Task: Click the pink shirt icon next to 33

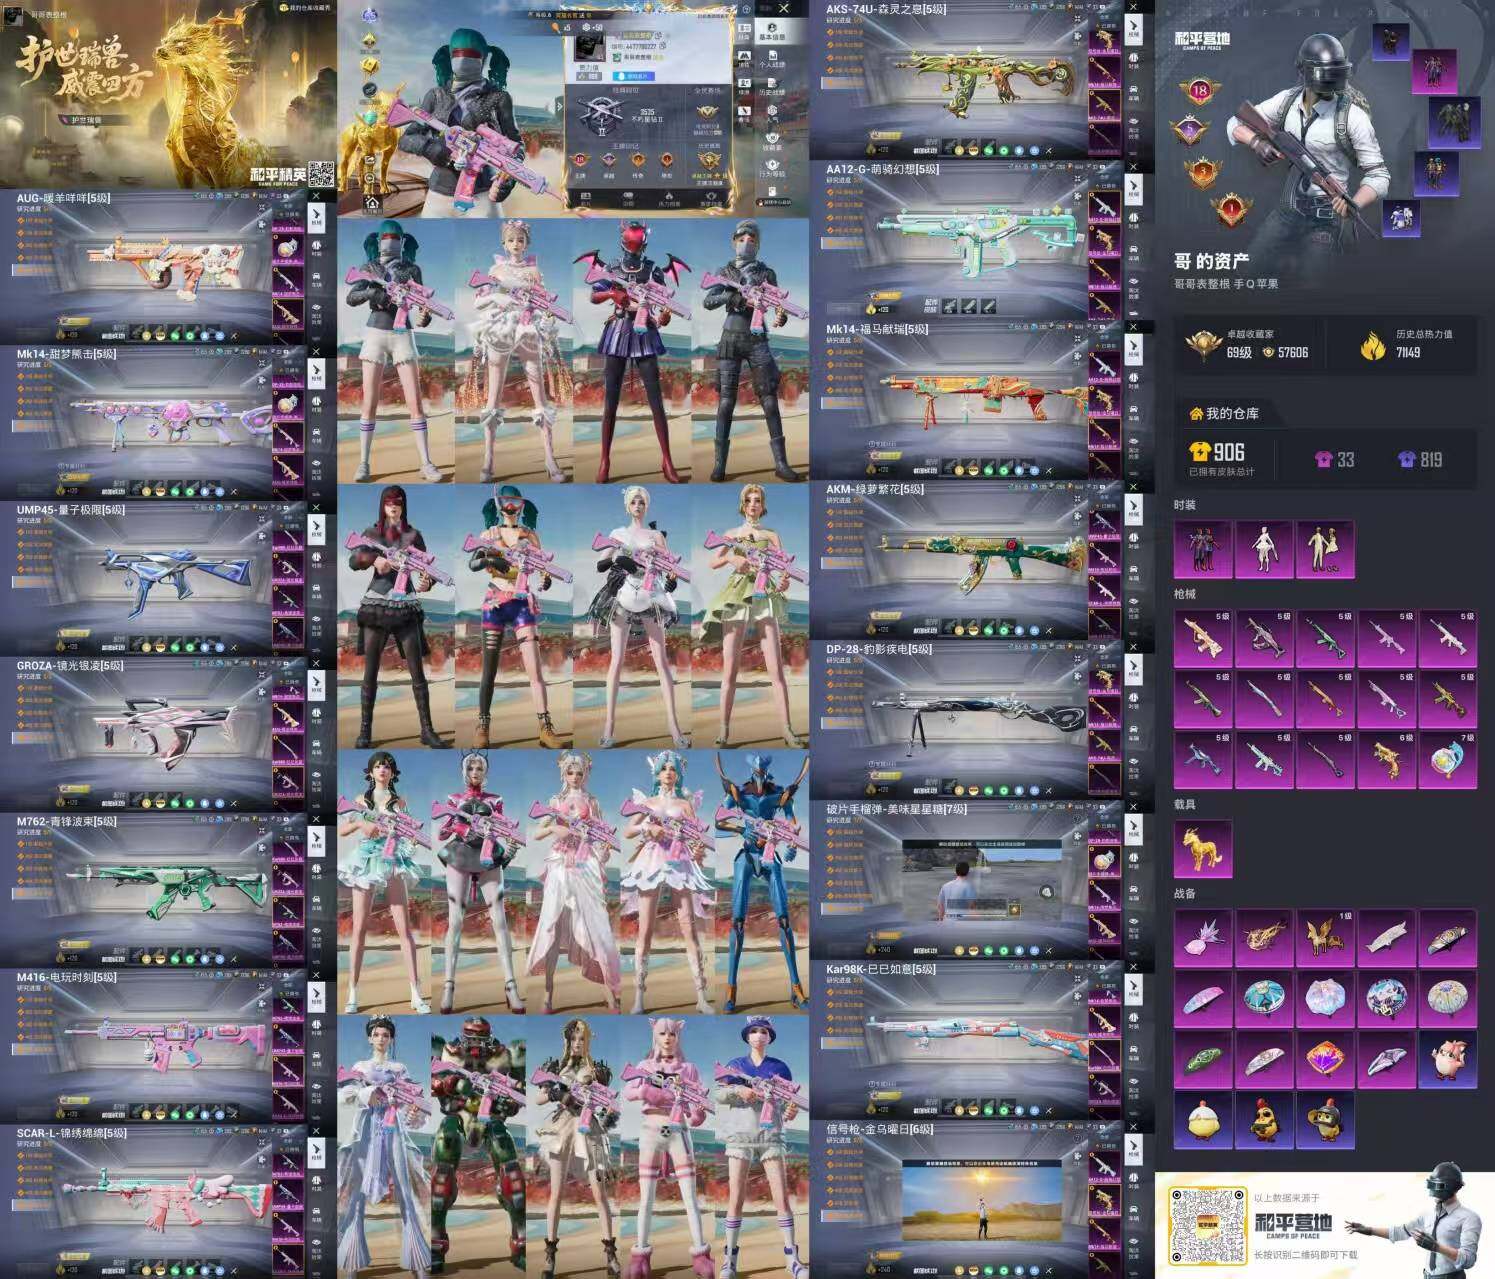Action: point(1323,460)
